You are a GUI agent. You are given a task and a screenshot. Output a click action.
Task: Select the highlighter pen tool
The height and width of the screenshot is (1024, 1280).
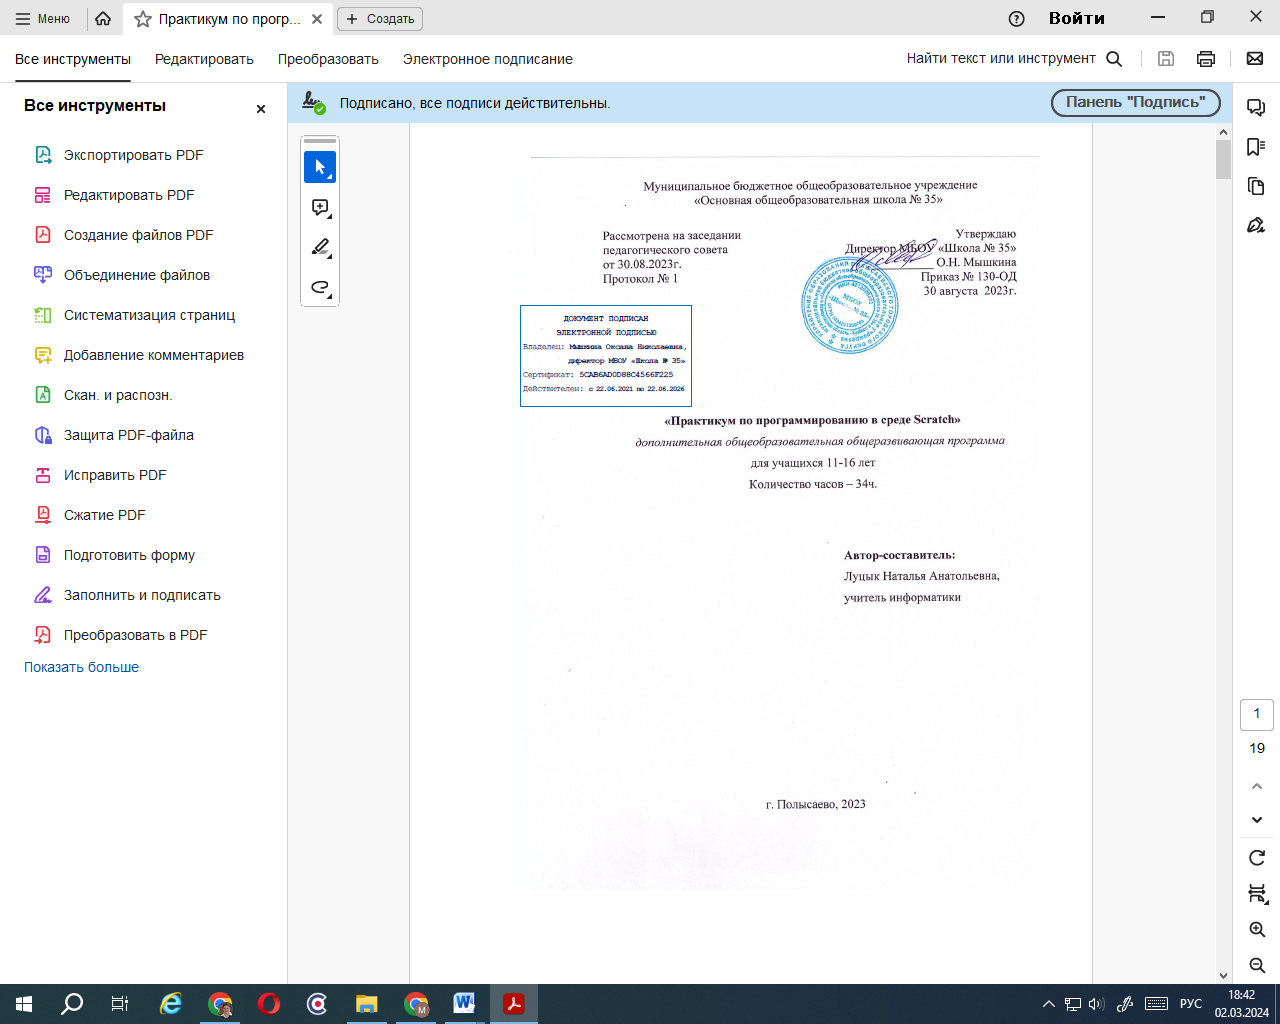pos(320,247)
